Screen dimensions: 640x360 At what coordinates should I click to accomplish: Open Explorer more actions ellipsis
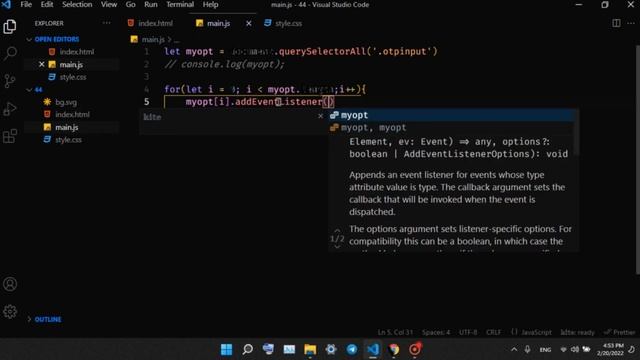pos(107,23)
